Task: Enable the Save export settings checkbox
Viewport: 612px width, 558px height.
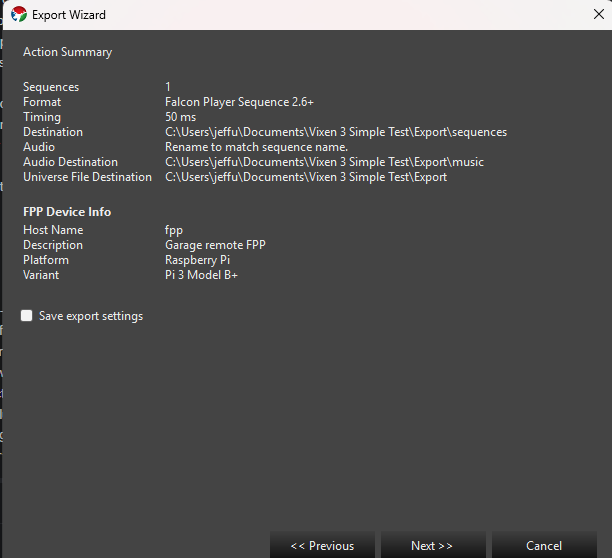Action: (27, 316)
